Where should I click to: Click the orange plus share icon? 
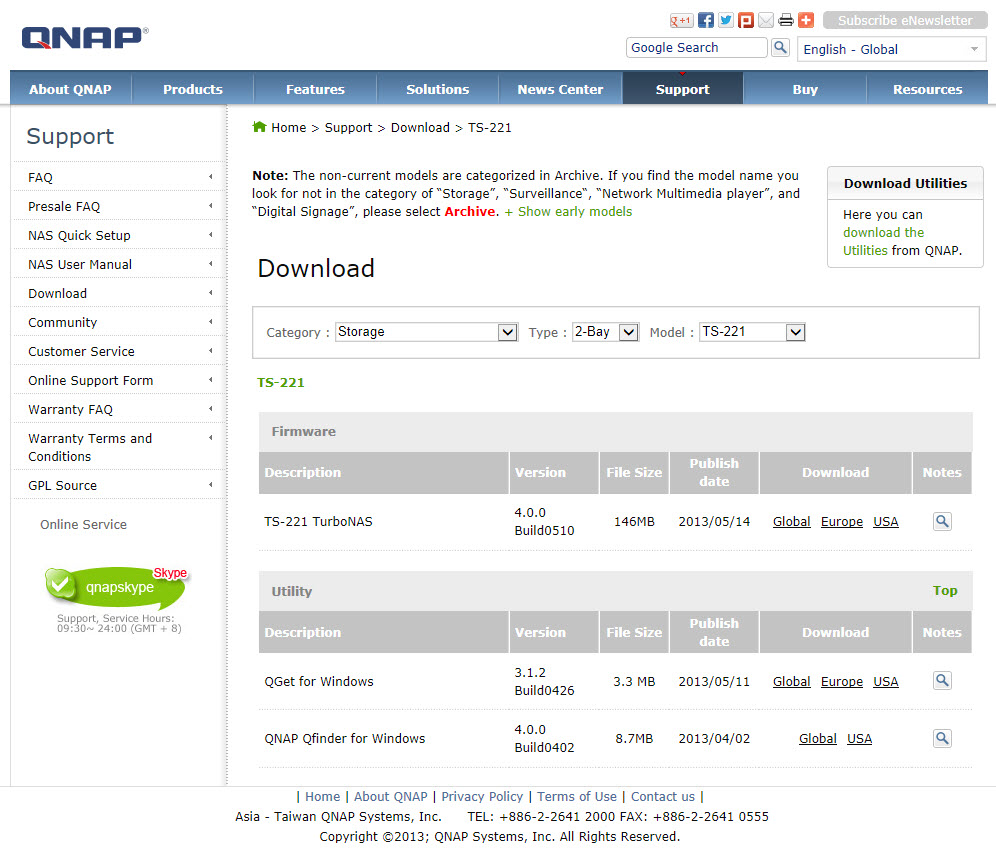(x=806, y=20)
